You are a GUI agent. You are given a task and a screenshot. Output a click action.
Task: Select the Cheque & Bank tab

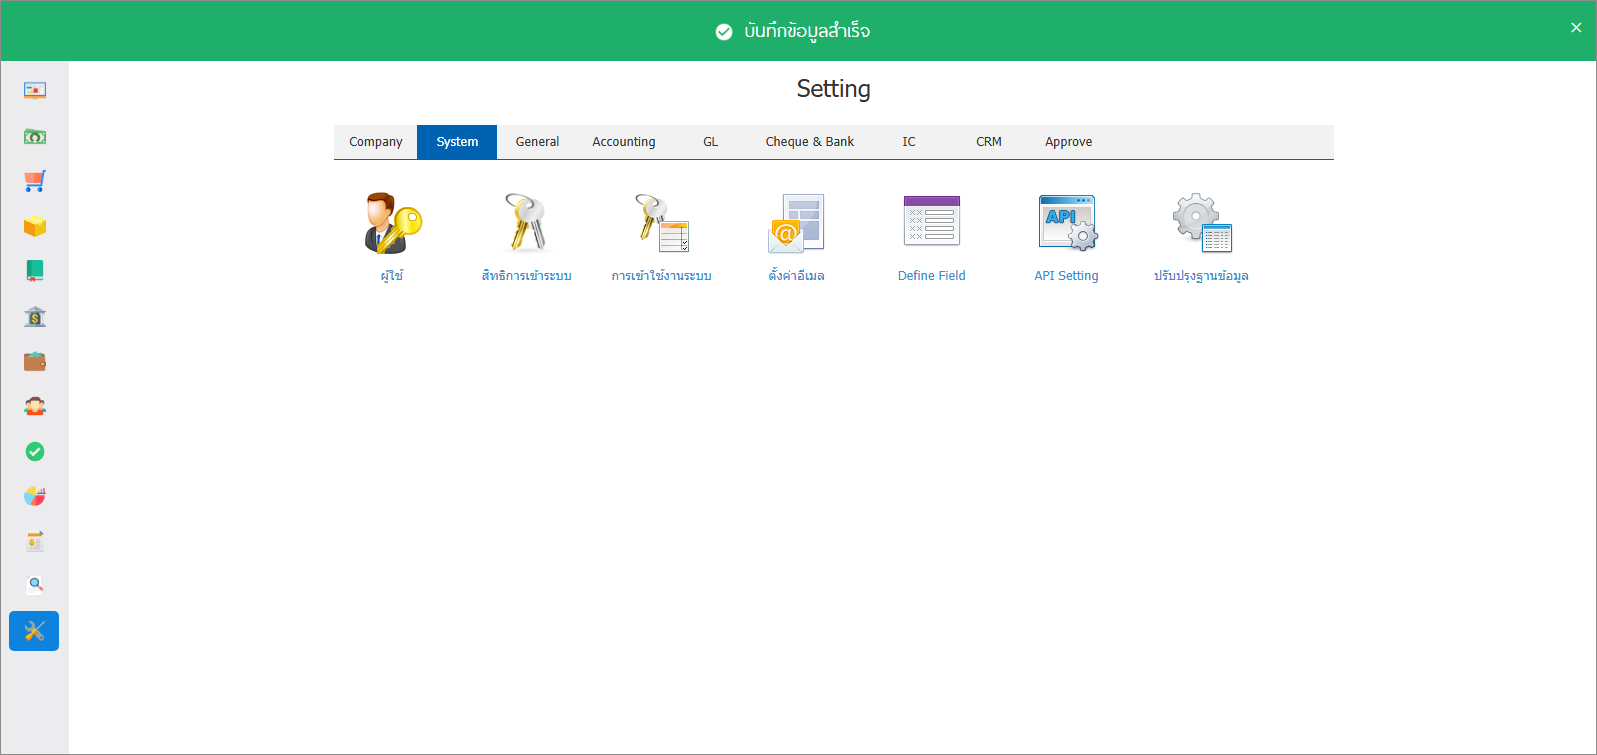point(809,142)
